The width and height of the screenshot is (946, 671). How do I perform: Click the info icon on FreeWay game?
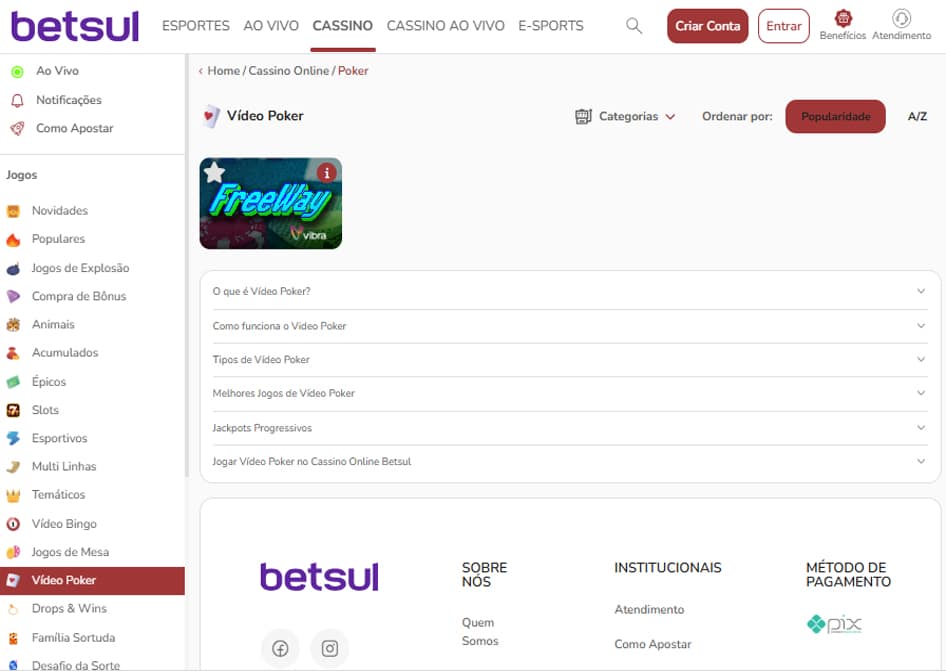(327, 171)
